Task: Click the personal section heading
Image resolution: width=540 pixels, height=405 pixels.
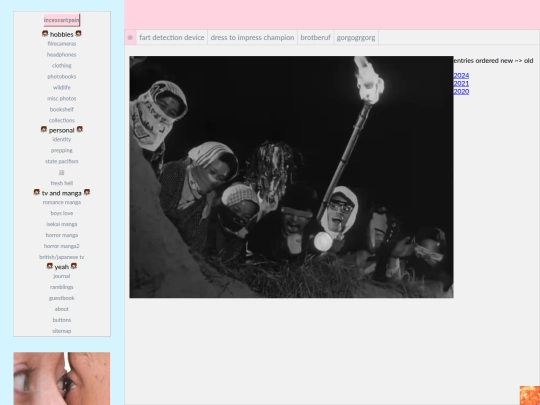Action: pos(62,130)
